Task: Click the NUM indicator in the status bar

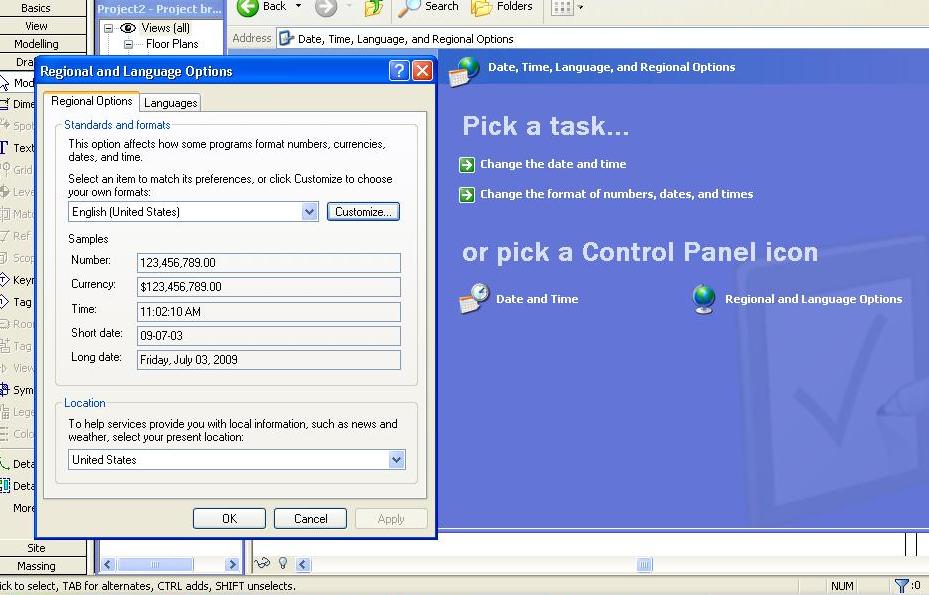Action: [842, 586]
